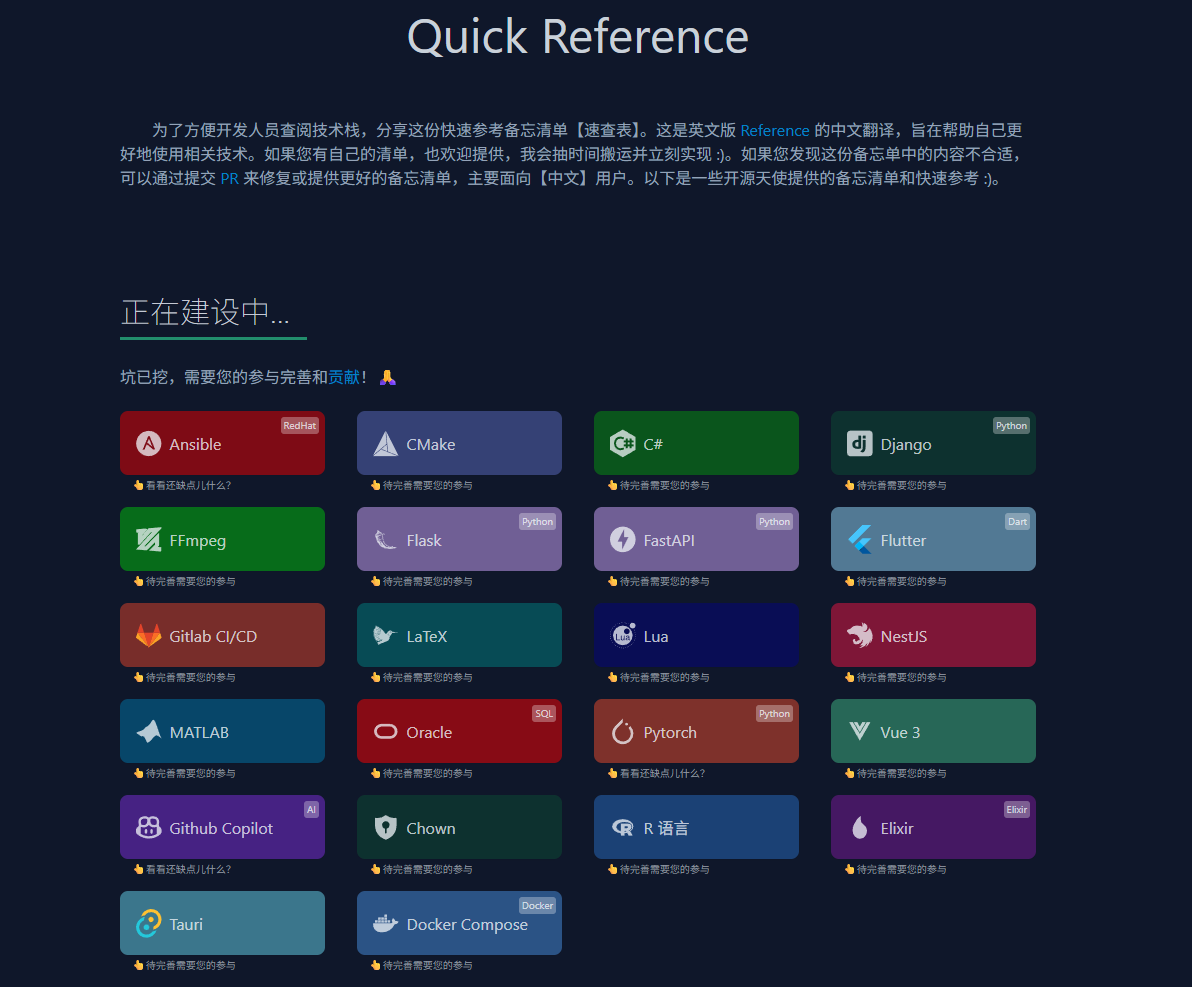The width and height of the screenshot is (1192, 987).
Task: Open the Docker Compose card
Action: tap(459, 923)
